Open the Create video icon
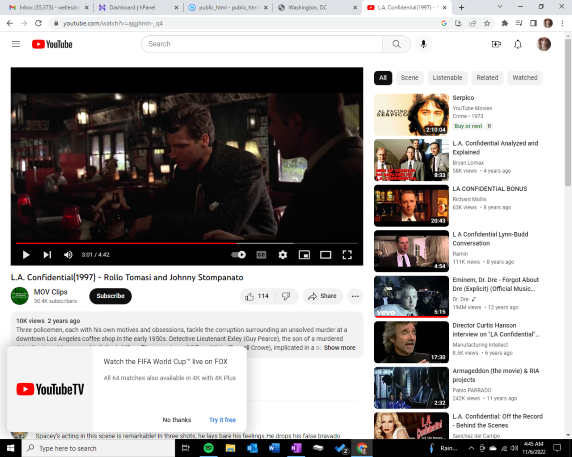The height and width of the screenshot is (457, 572). (x=496, y=44)
